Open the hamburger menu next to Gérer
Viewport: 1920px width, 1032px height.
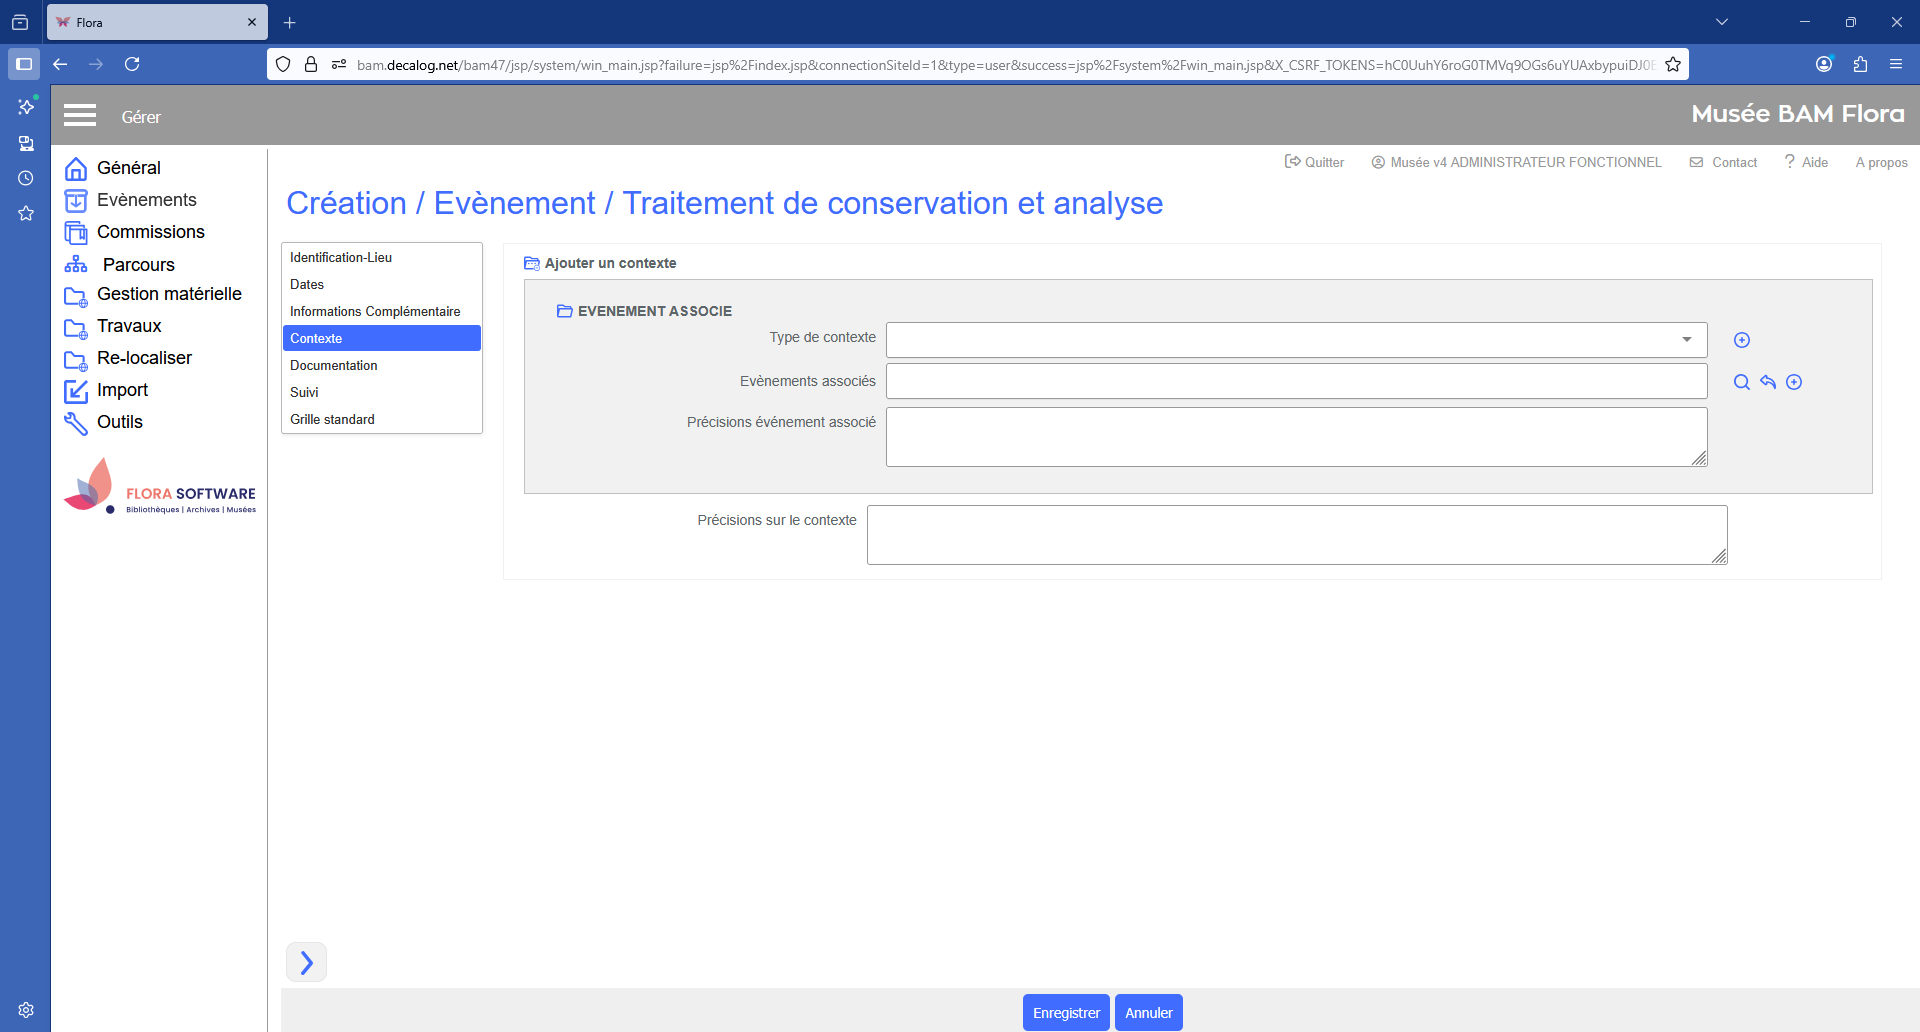(80, 116)
